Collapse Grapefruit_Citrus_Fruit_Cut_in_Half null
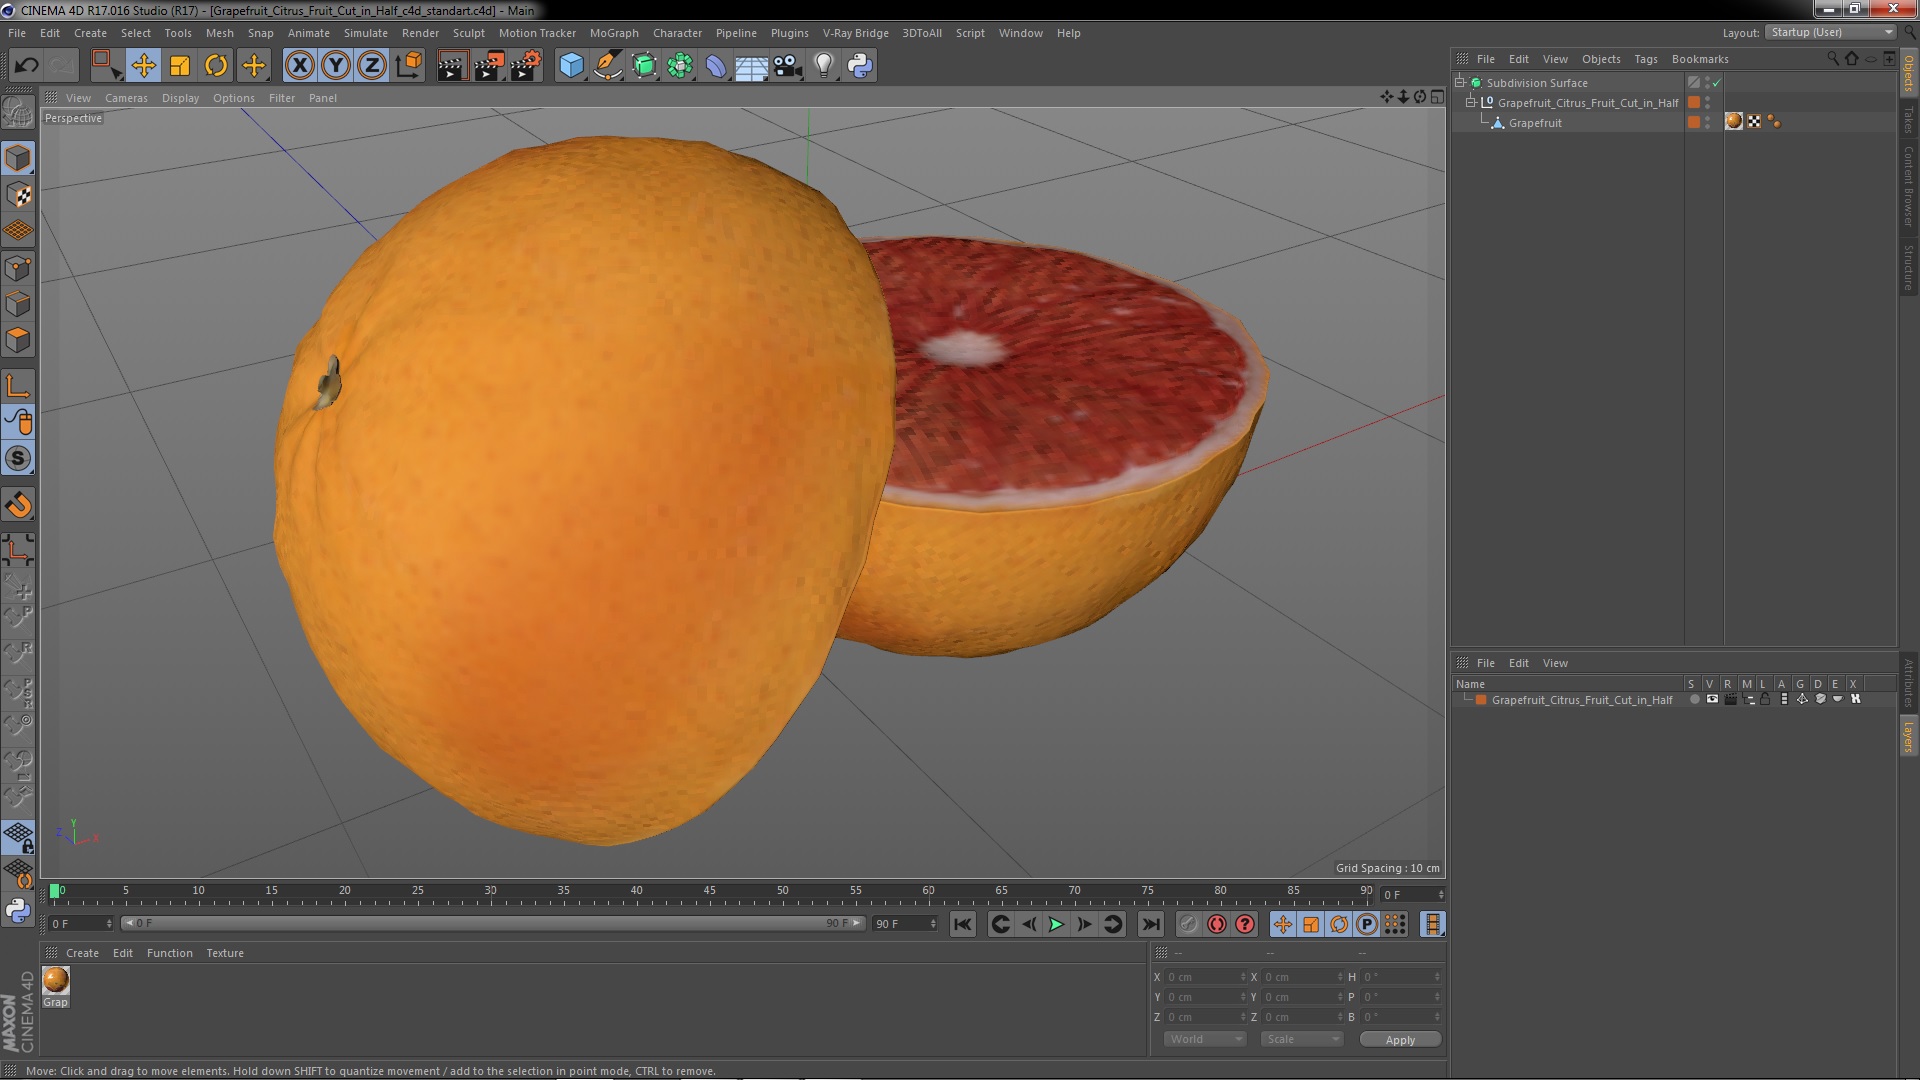 tap(1471, 102)
